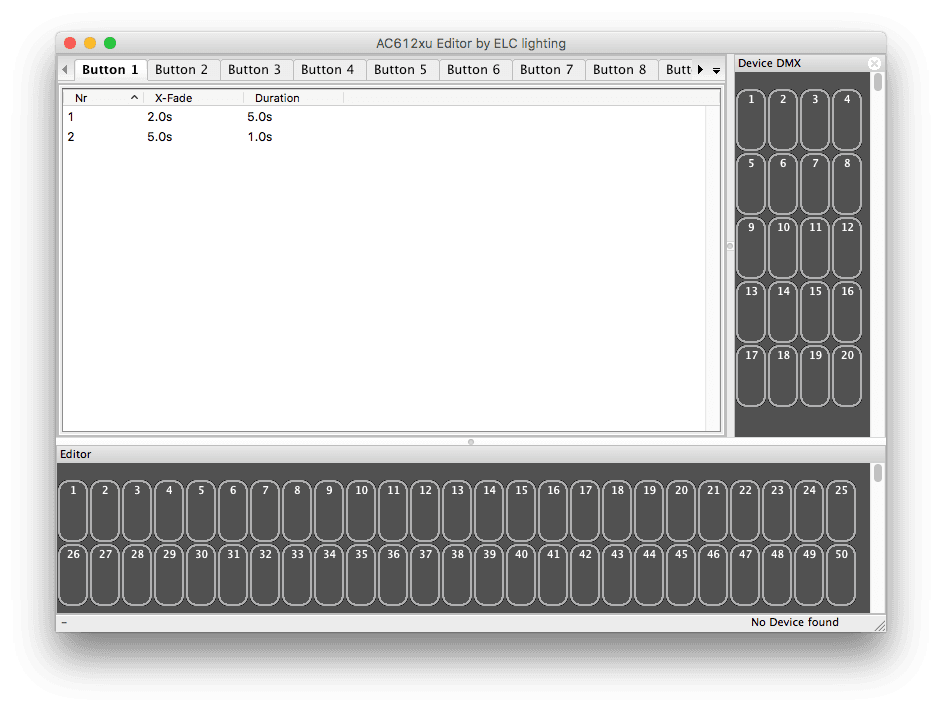Click Editor channel 30 fader
Image resolution: width=942 pixels, height=712 pixels.
tap(201, 575)
